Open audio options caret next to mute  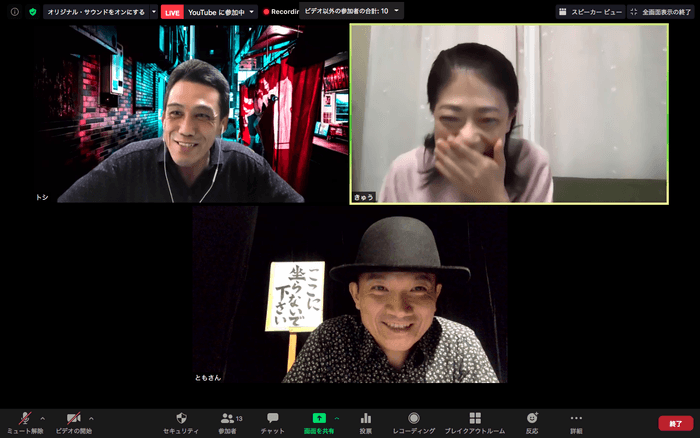42,419
